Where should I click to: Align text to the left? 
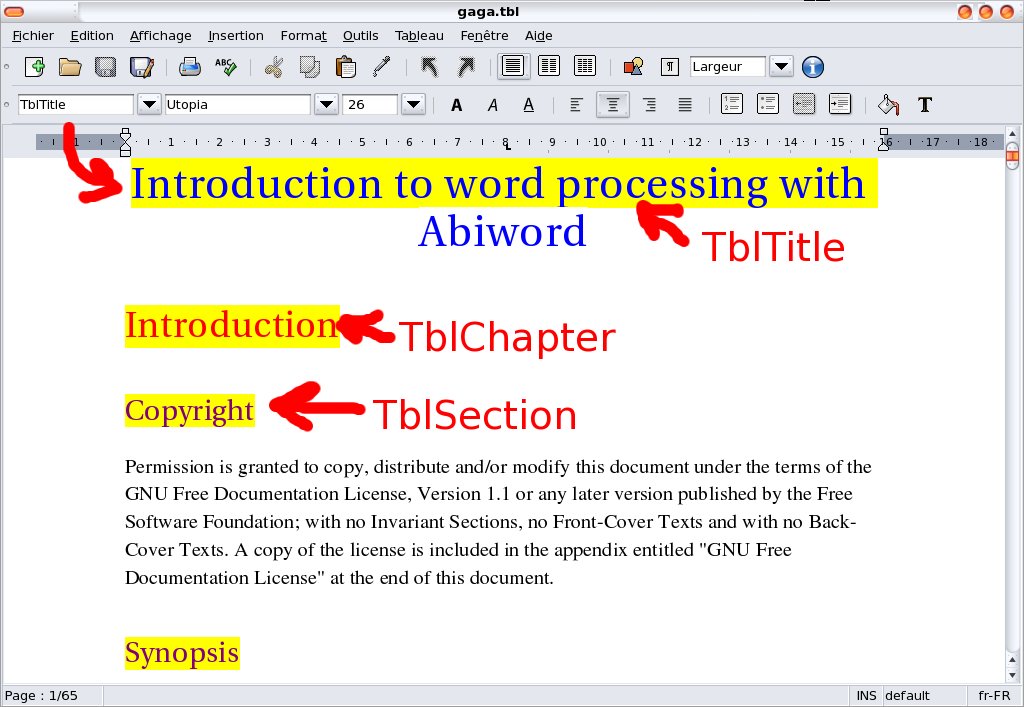click(576, 104)
